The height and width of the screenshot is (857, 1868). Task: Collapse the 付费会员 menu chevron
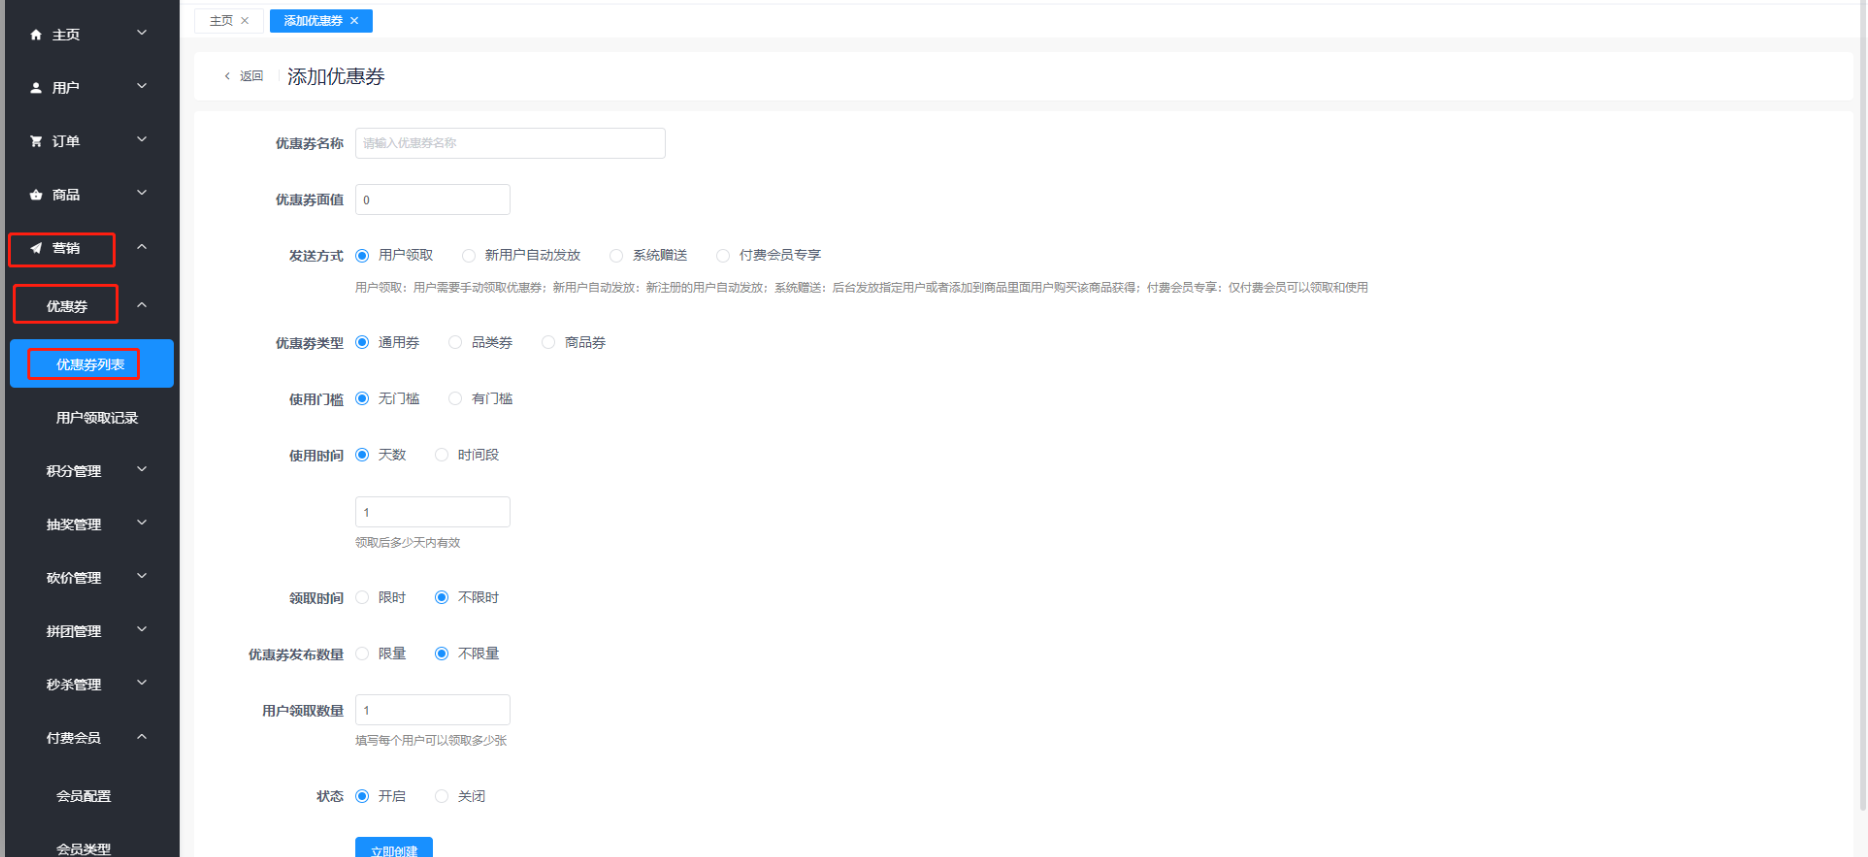click(x=142, y=737)
